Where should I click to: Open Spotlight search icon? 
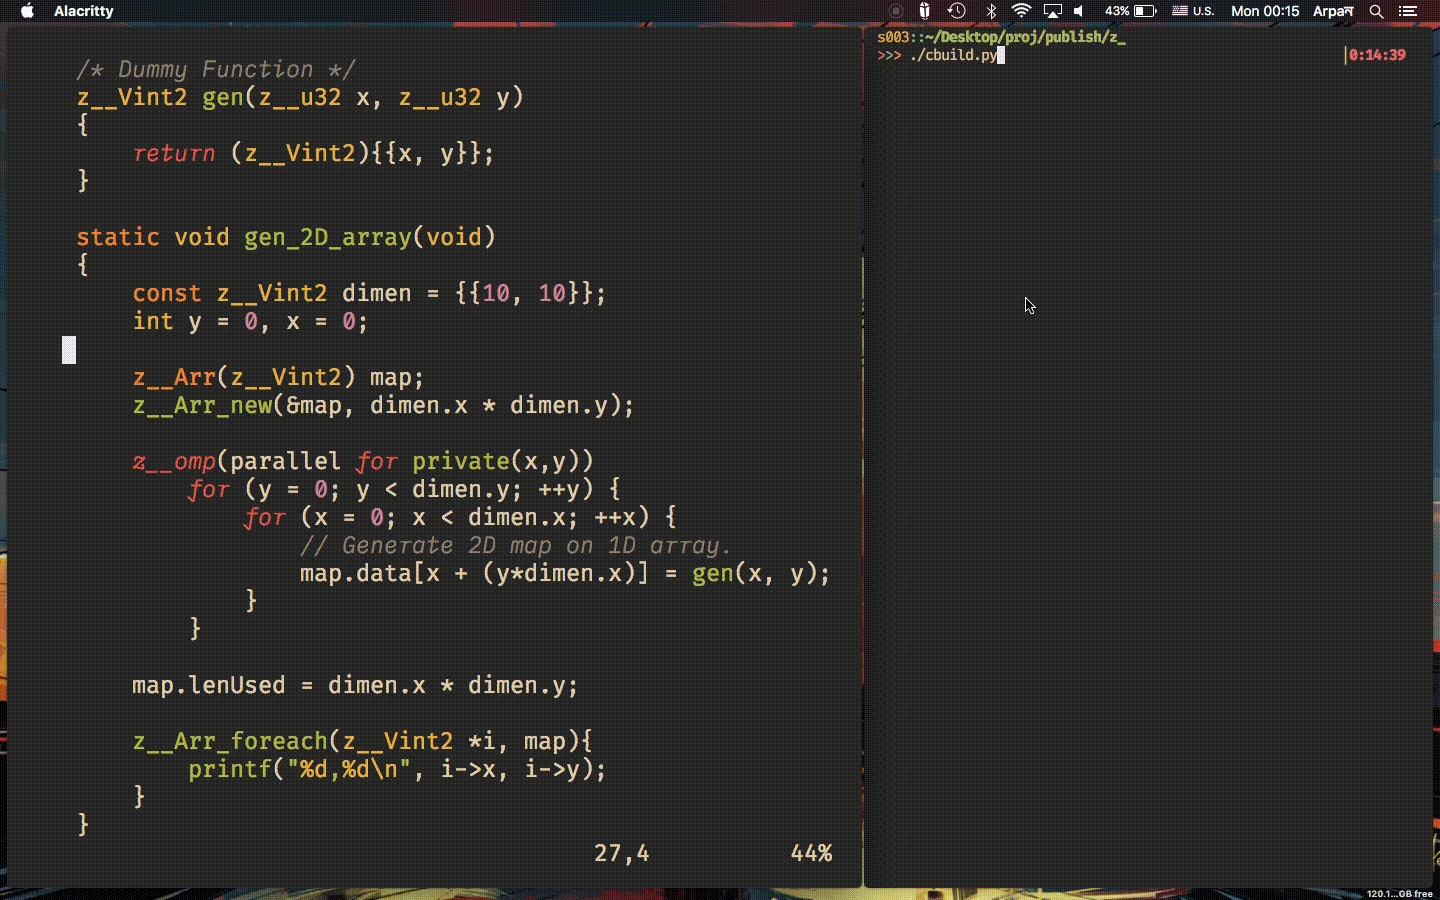click(1377, 11)
